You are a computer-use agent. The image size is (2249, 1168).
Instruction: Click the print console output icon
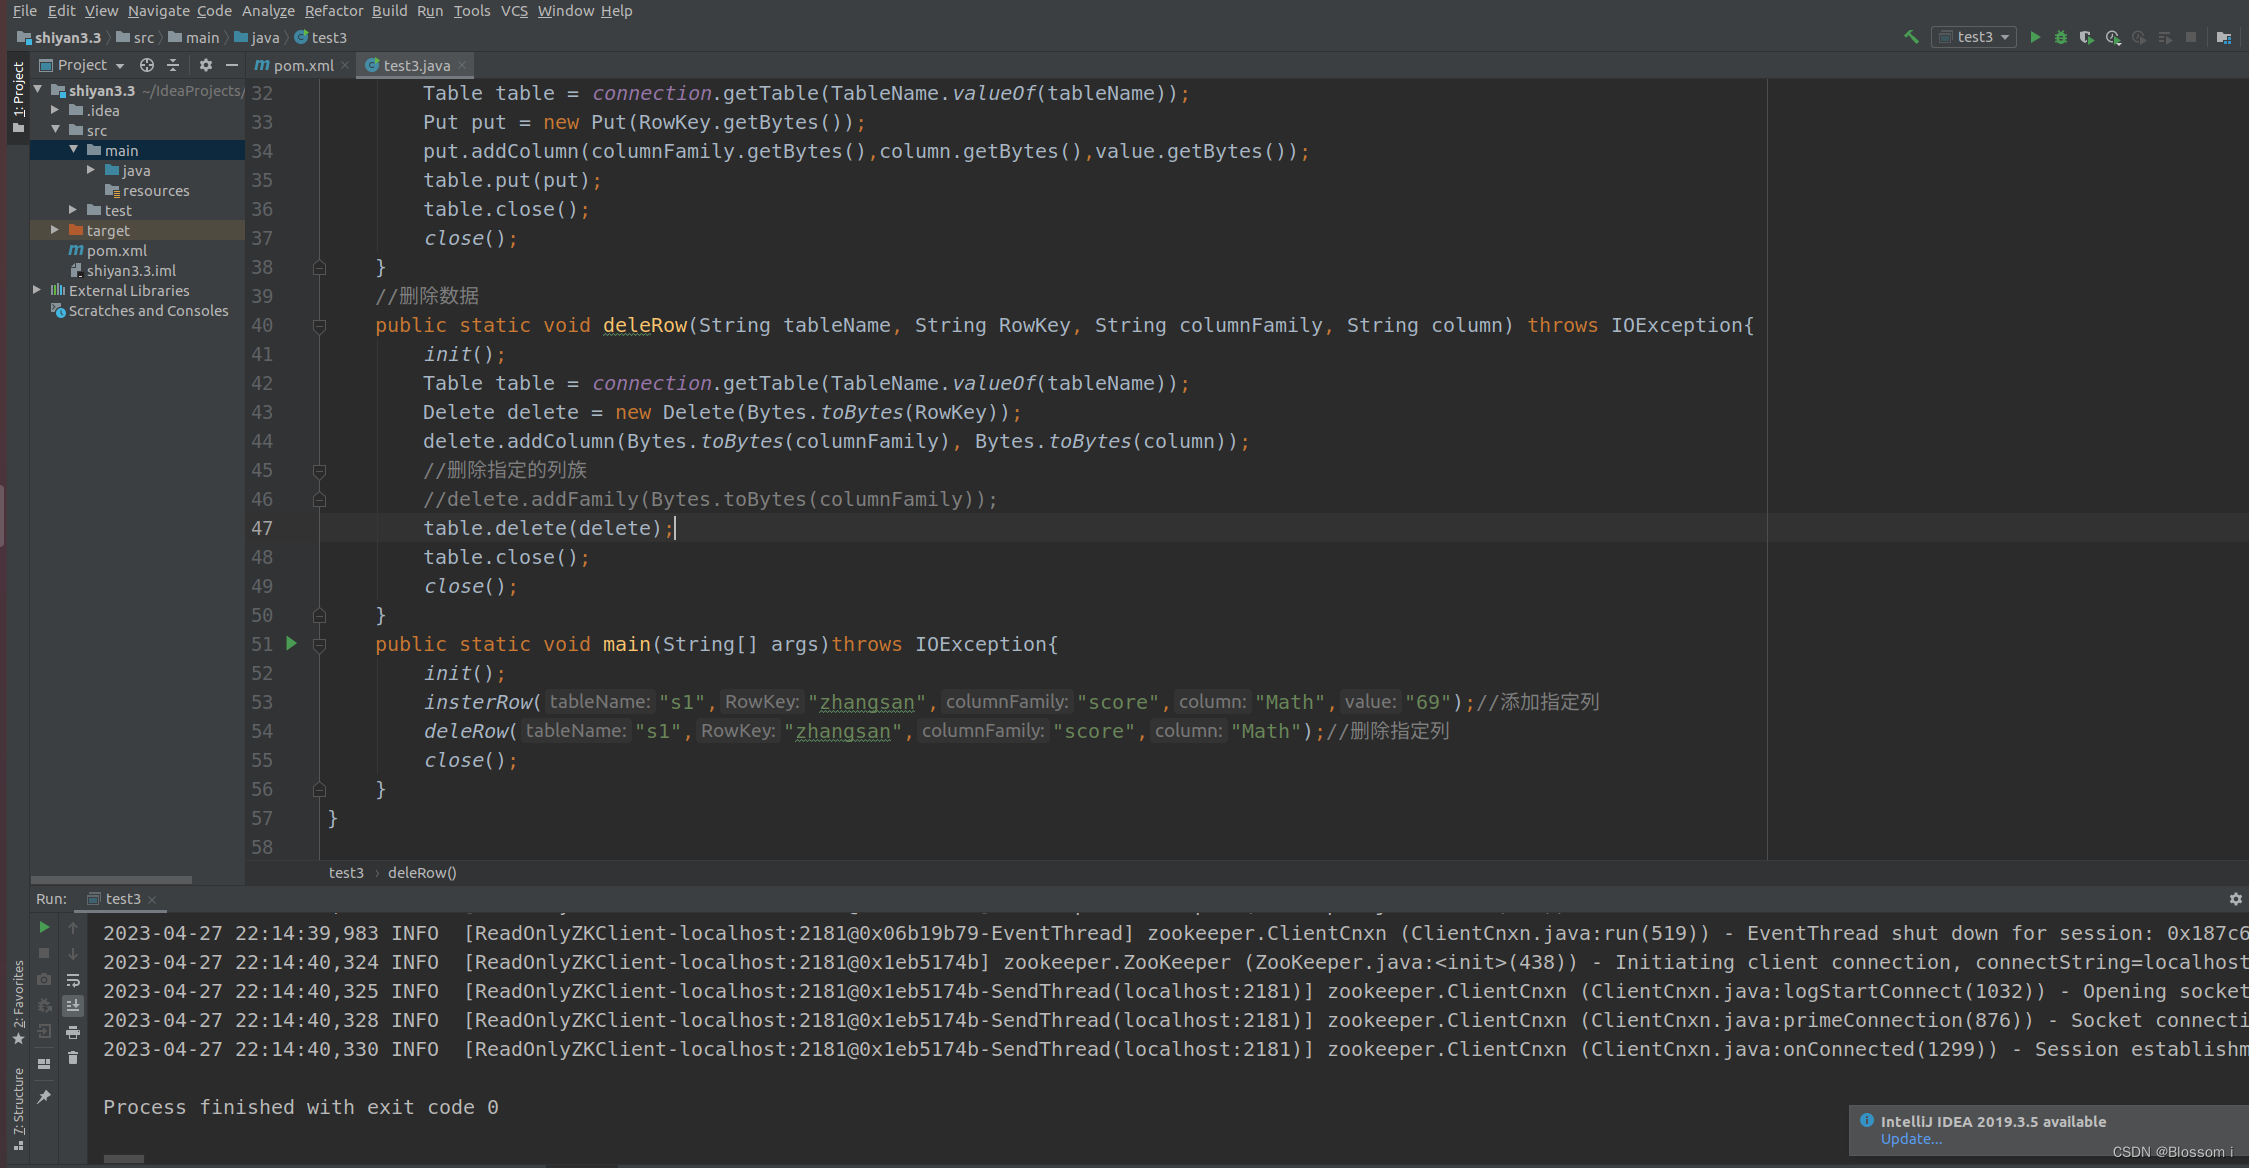[x=73, y=1032]
